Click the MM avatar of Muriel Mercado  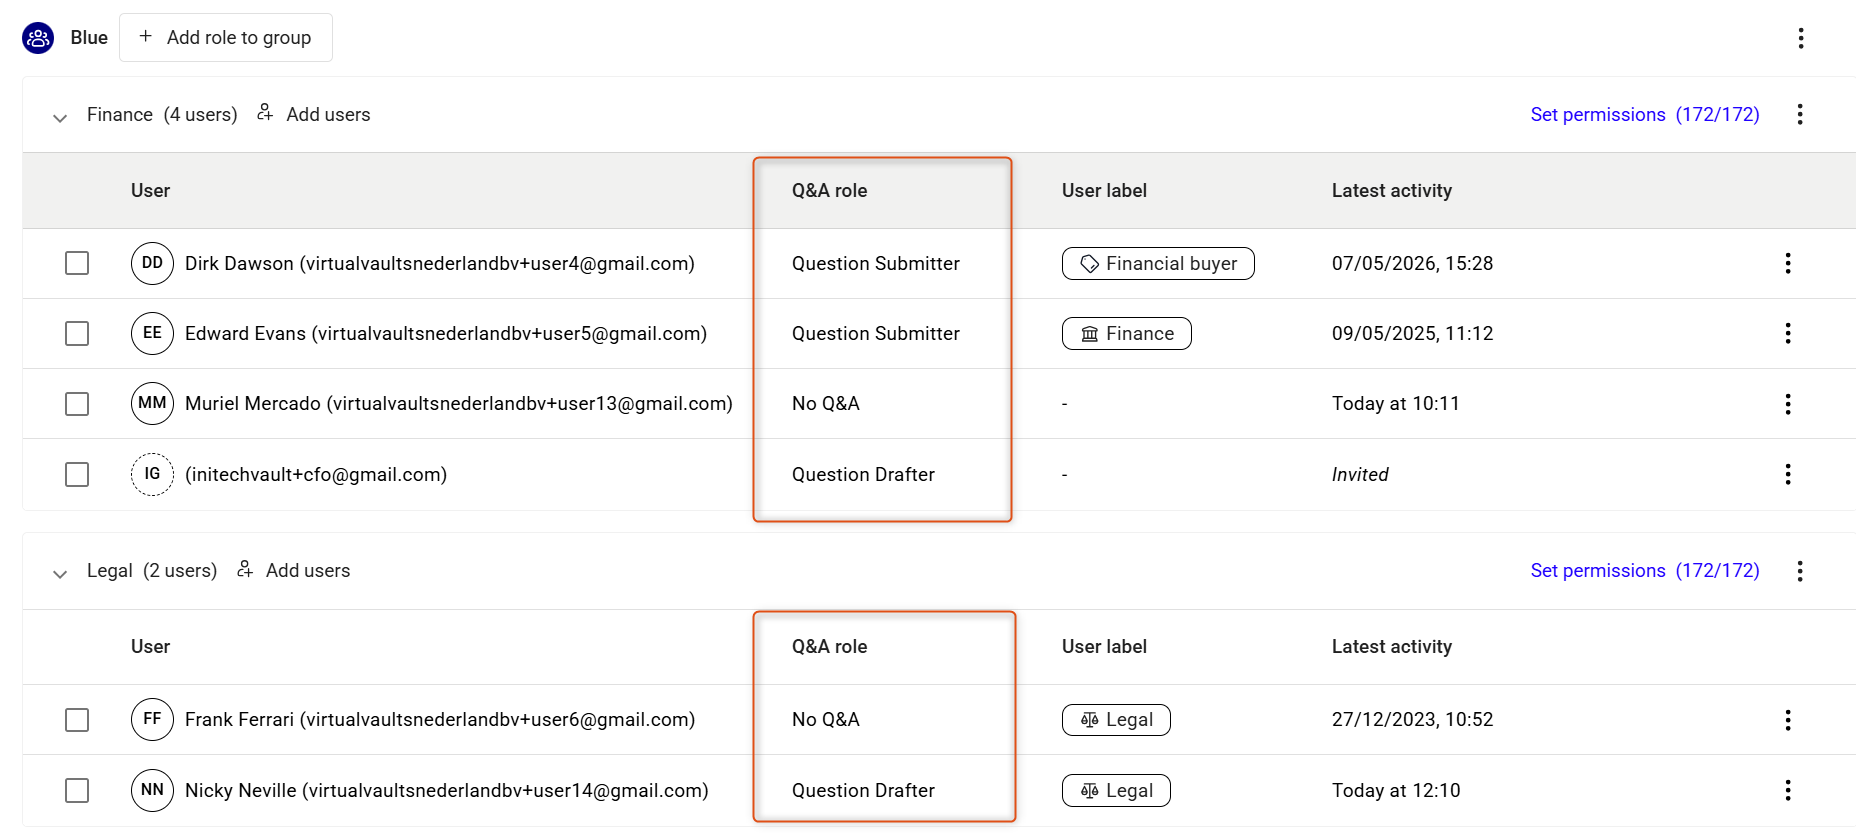[152, 403]
